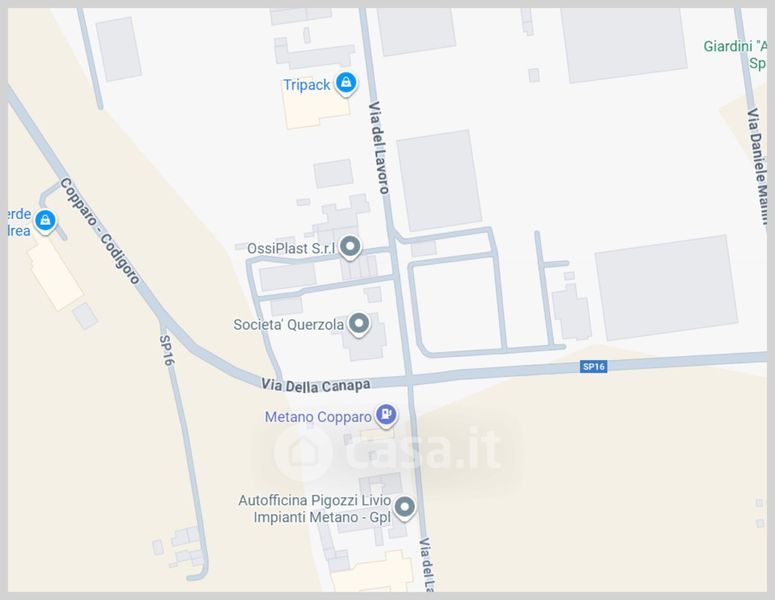Click the blue shopping pin near Copparo-Codigoro road

(45, 220)
